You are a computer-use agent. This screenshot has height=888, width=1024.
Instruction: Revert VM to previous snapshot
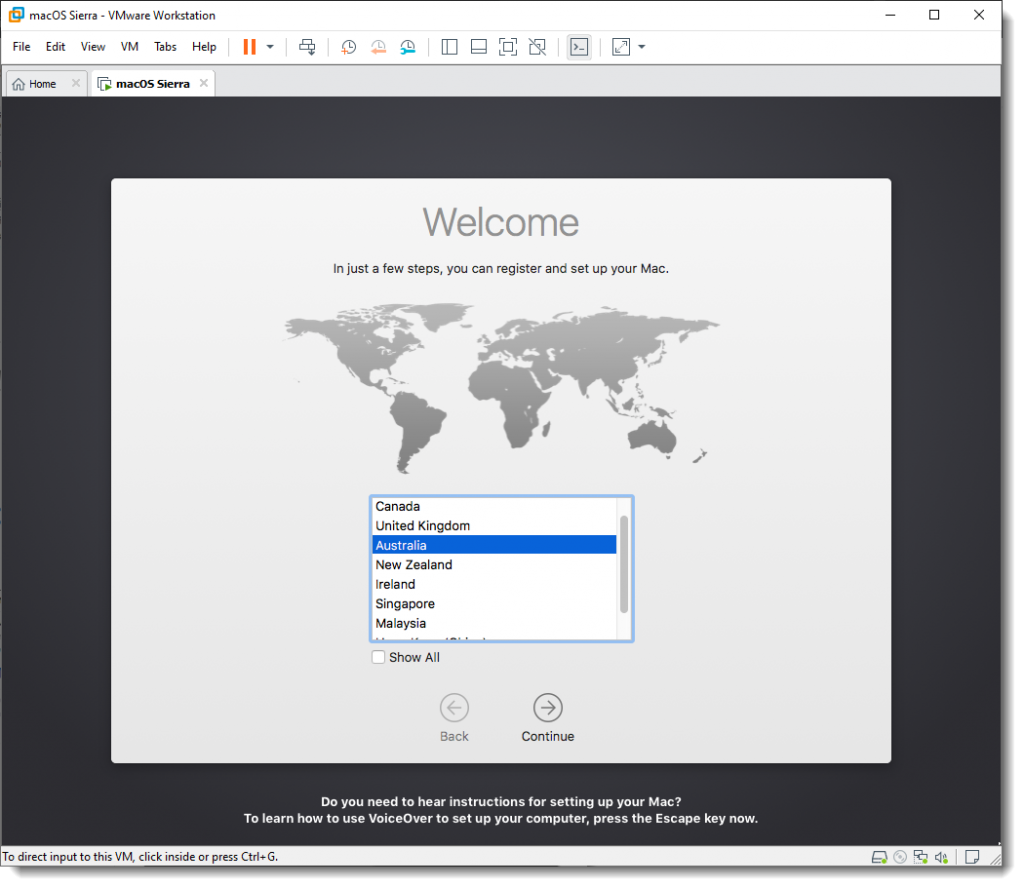click(378, 47)
